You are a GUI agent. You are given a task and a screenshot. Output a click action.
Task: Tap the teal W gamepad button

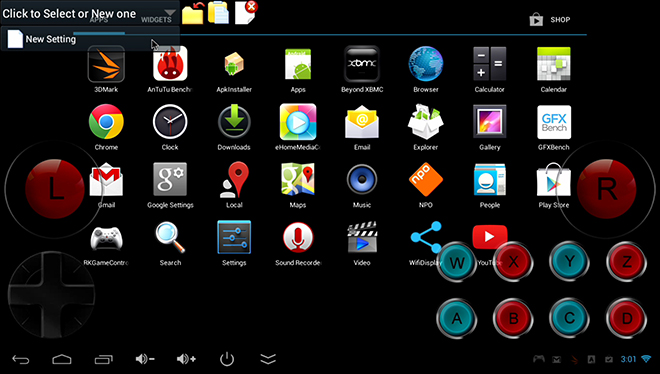point(457,262)
